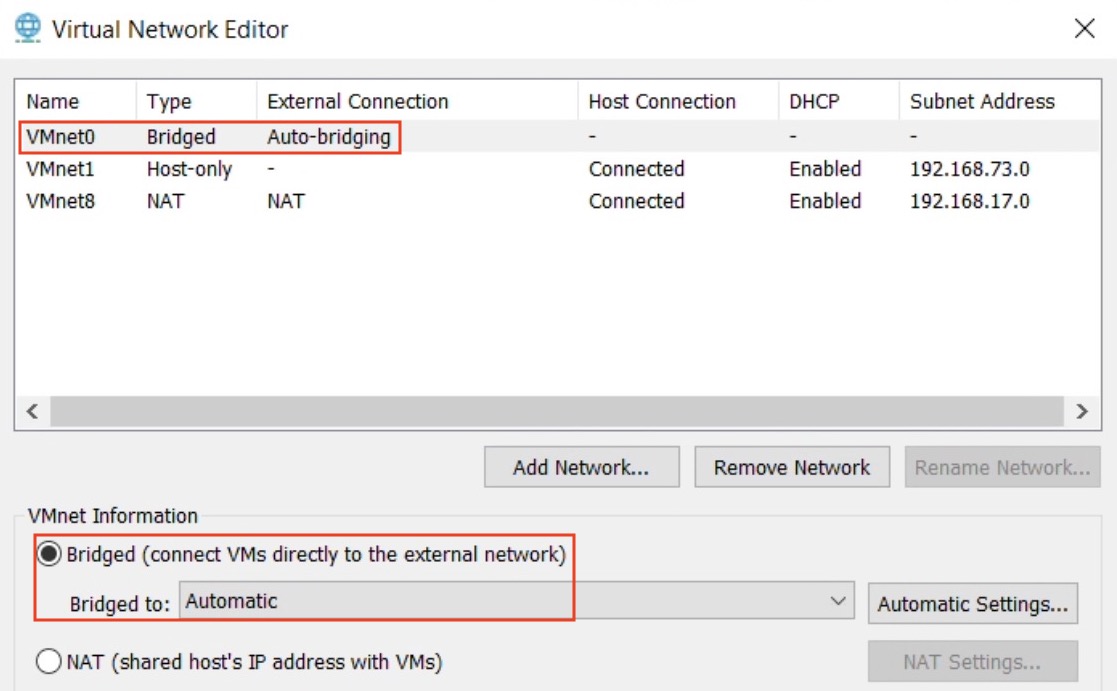Click the Host Connection column header
Screen dimensions: 1117x691
point(661,102)
